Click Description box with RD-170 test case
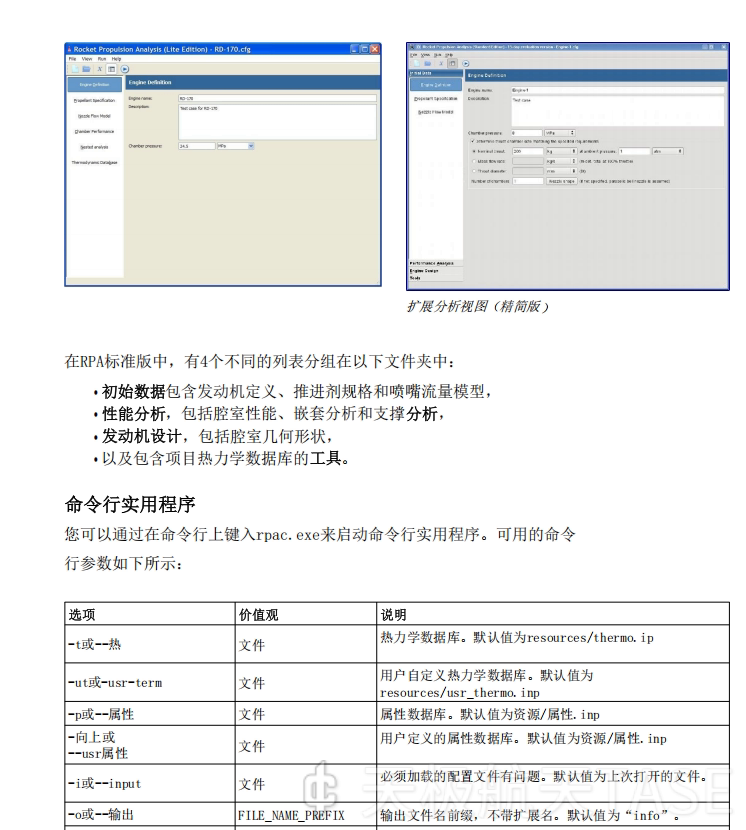This screenshot has height=830, width=746. pyautogui.click(x=277, y=122)
